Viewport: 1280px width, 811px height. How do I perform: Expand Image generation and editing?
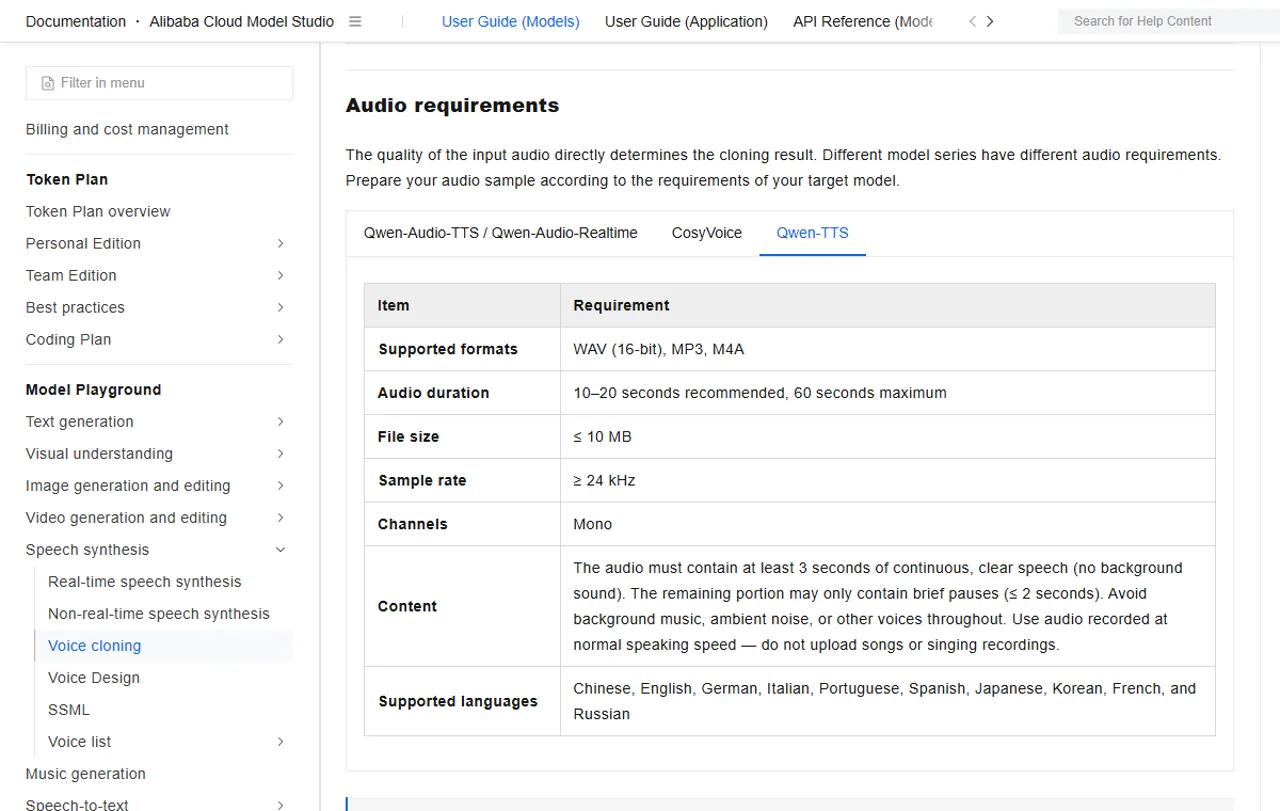pos(280,485)
